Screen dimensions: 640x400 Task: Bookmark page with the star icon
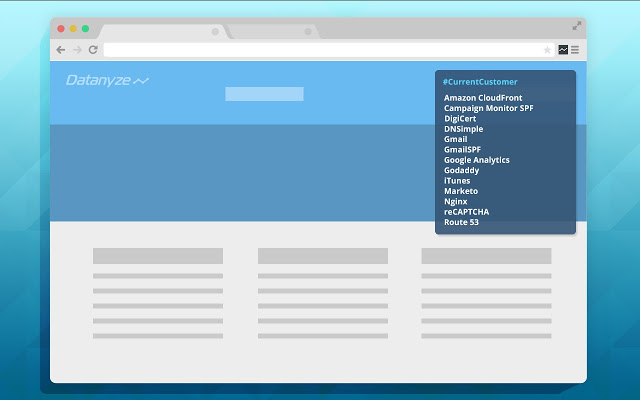click(547, 50)
